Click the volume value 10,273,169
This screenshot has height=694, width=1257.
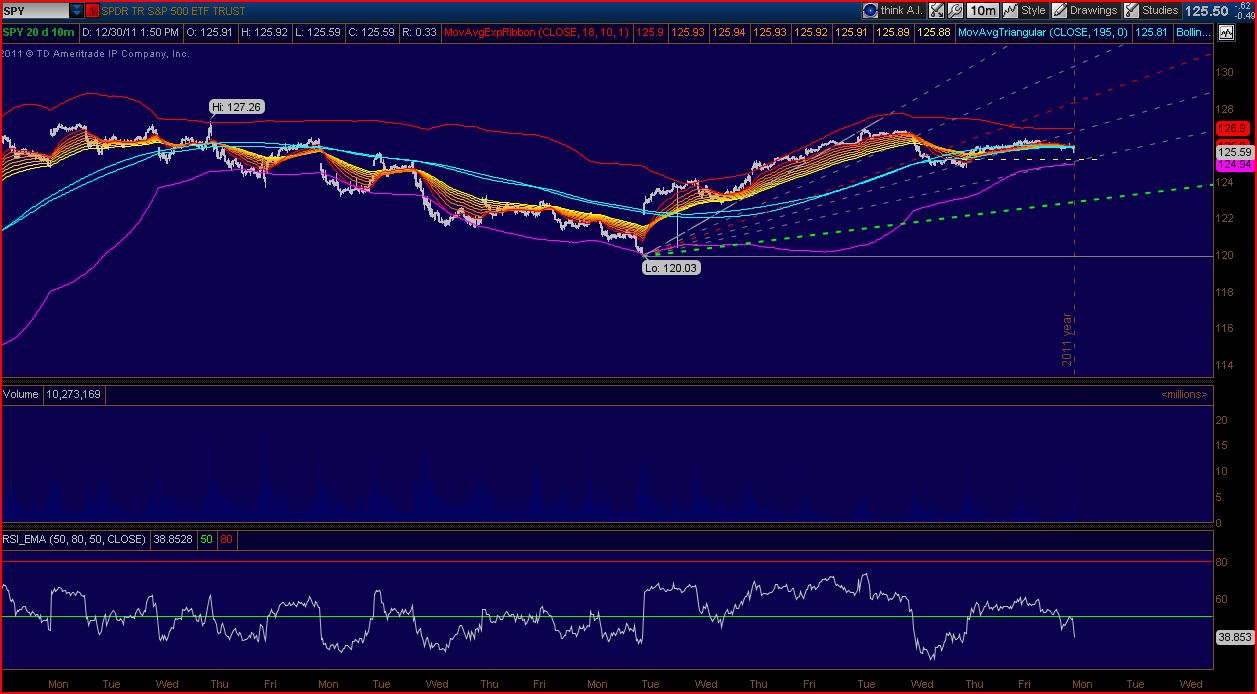(74, 394)
